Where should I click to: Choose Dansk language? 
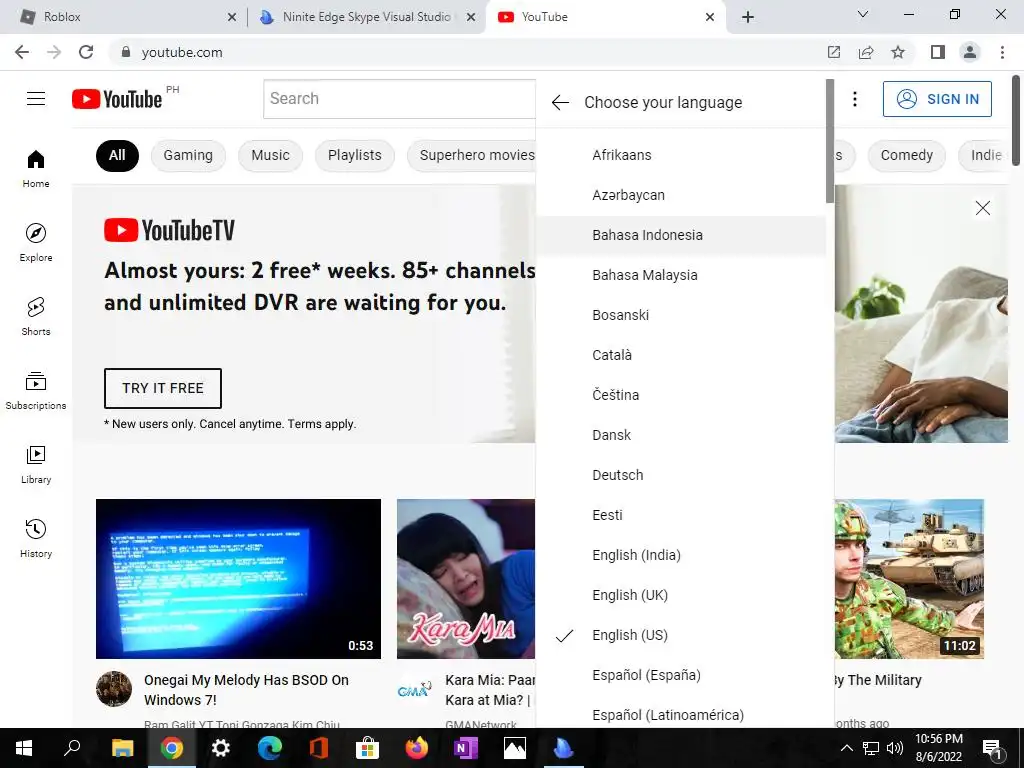point(680,435)
